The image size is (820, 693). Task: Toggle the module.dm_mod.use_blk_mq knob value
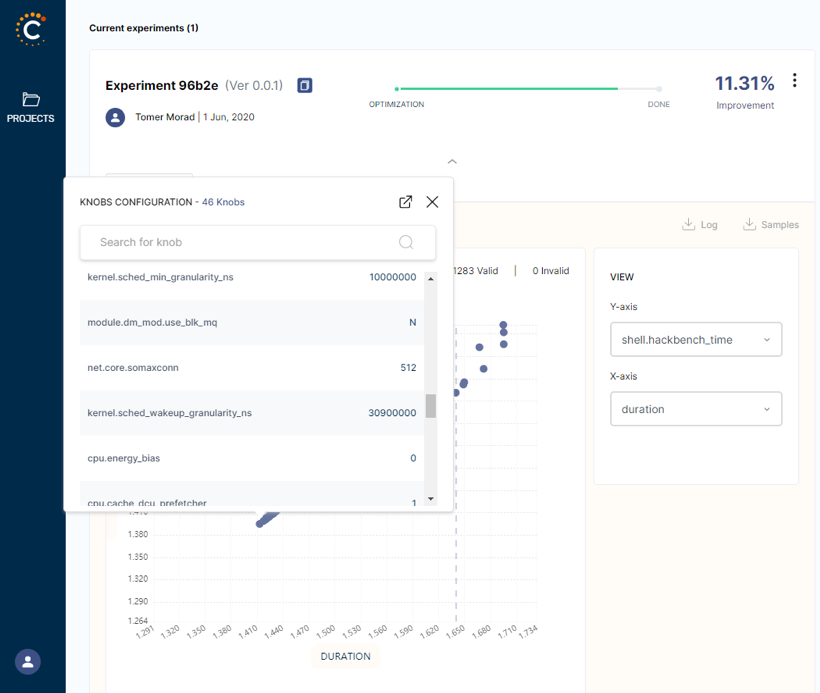(x=413, y=324)
